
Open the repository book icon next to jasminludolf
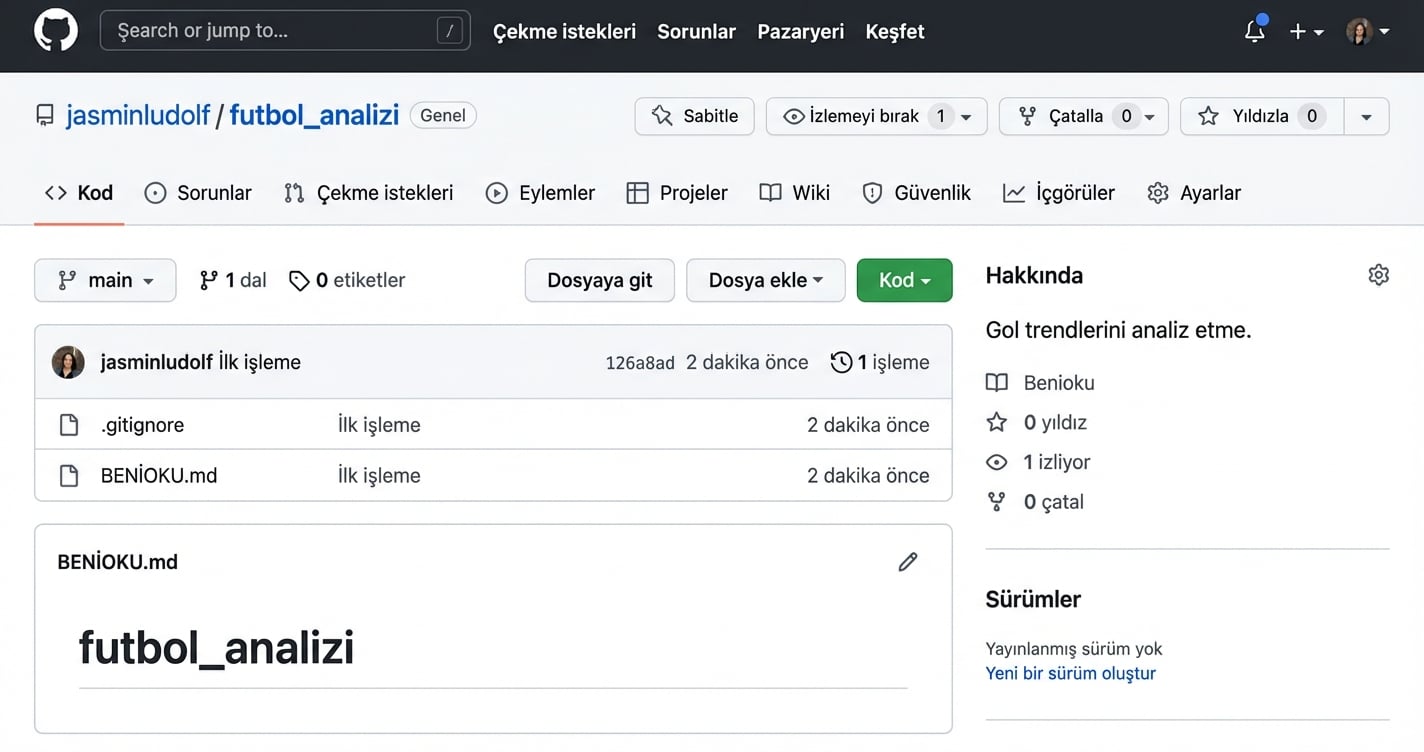click(44, 114)
